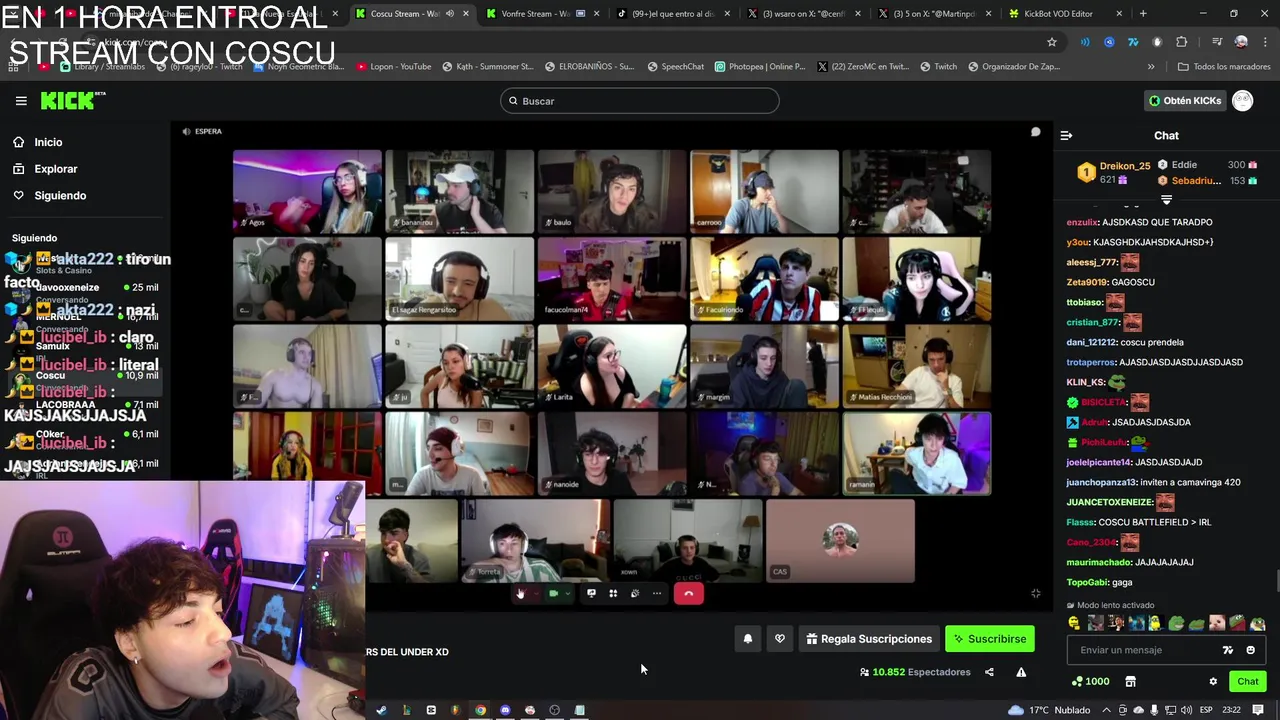Select Matias Recchioni participant video tile
Image resolution: width=1280 pixels, height=720 pixels.
(916, 366)
